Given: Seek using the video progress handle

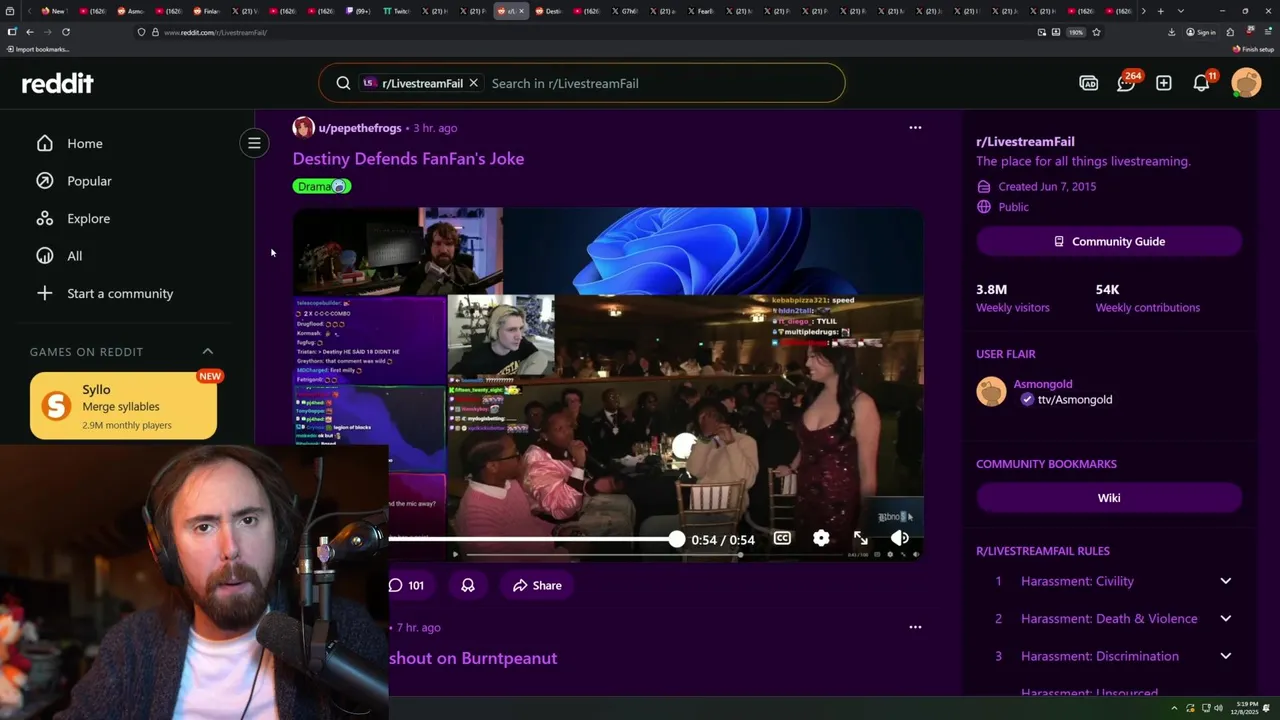Looking at the screenshot, I should click(x=677, y=539).
